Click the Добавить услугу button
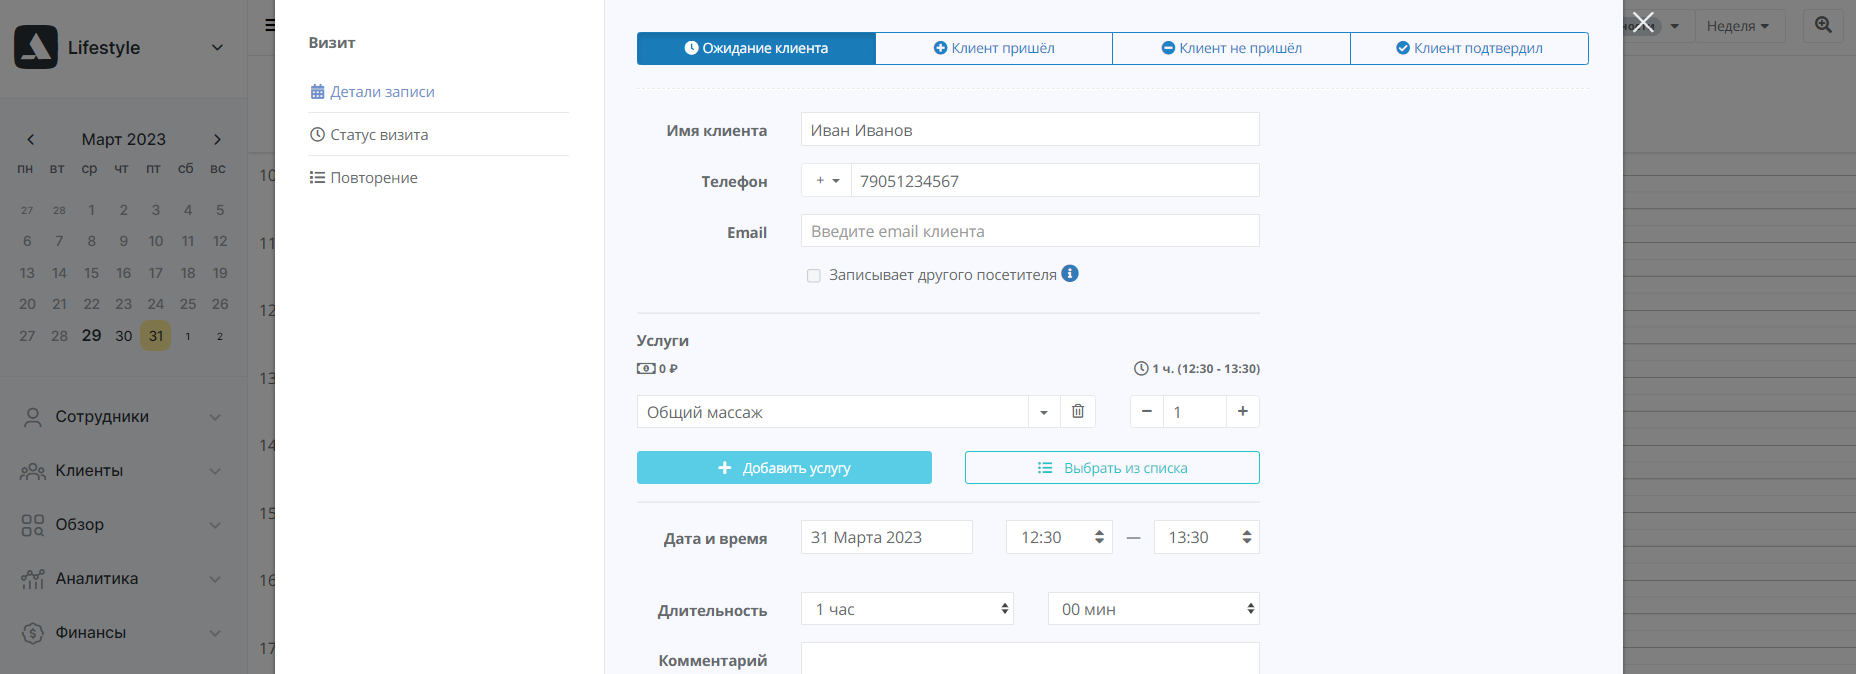1856x674 pixels. tap(784, 468)
